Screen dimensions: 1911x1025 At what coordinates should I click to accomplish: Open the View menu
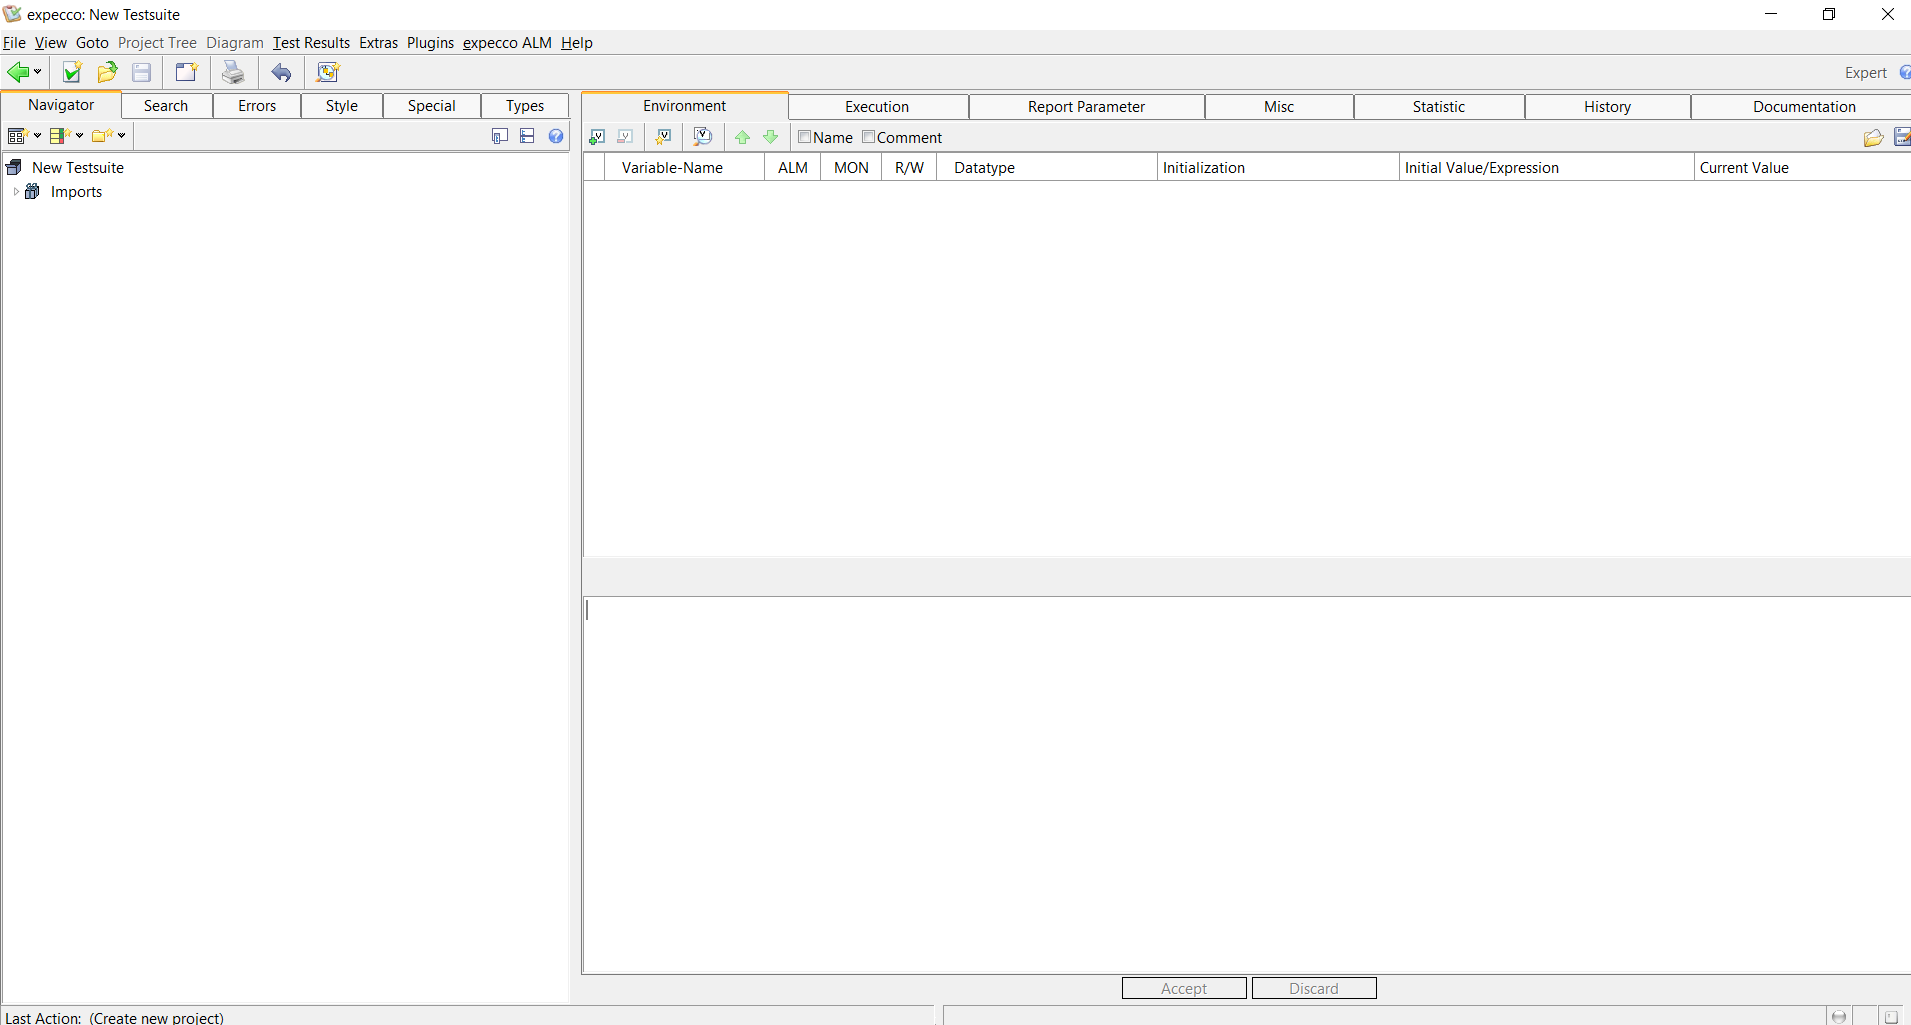[50, 43]
